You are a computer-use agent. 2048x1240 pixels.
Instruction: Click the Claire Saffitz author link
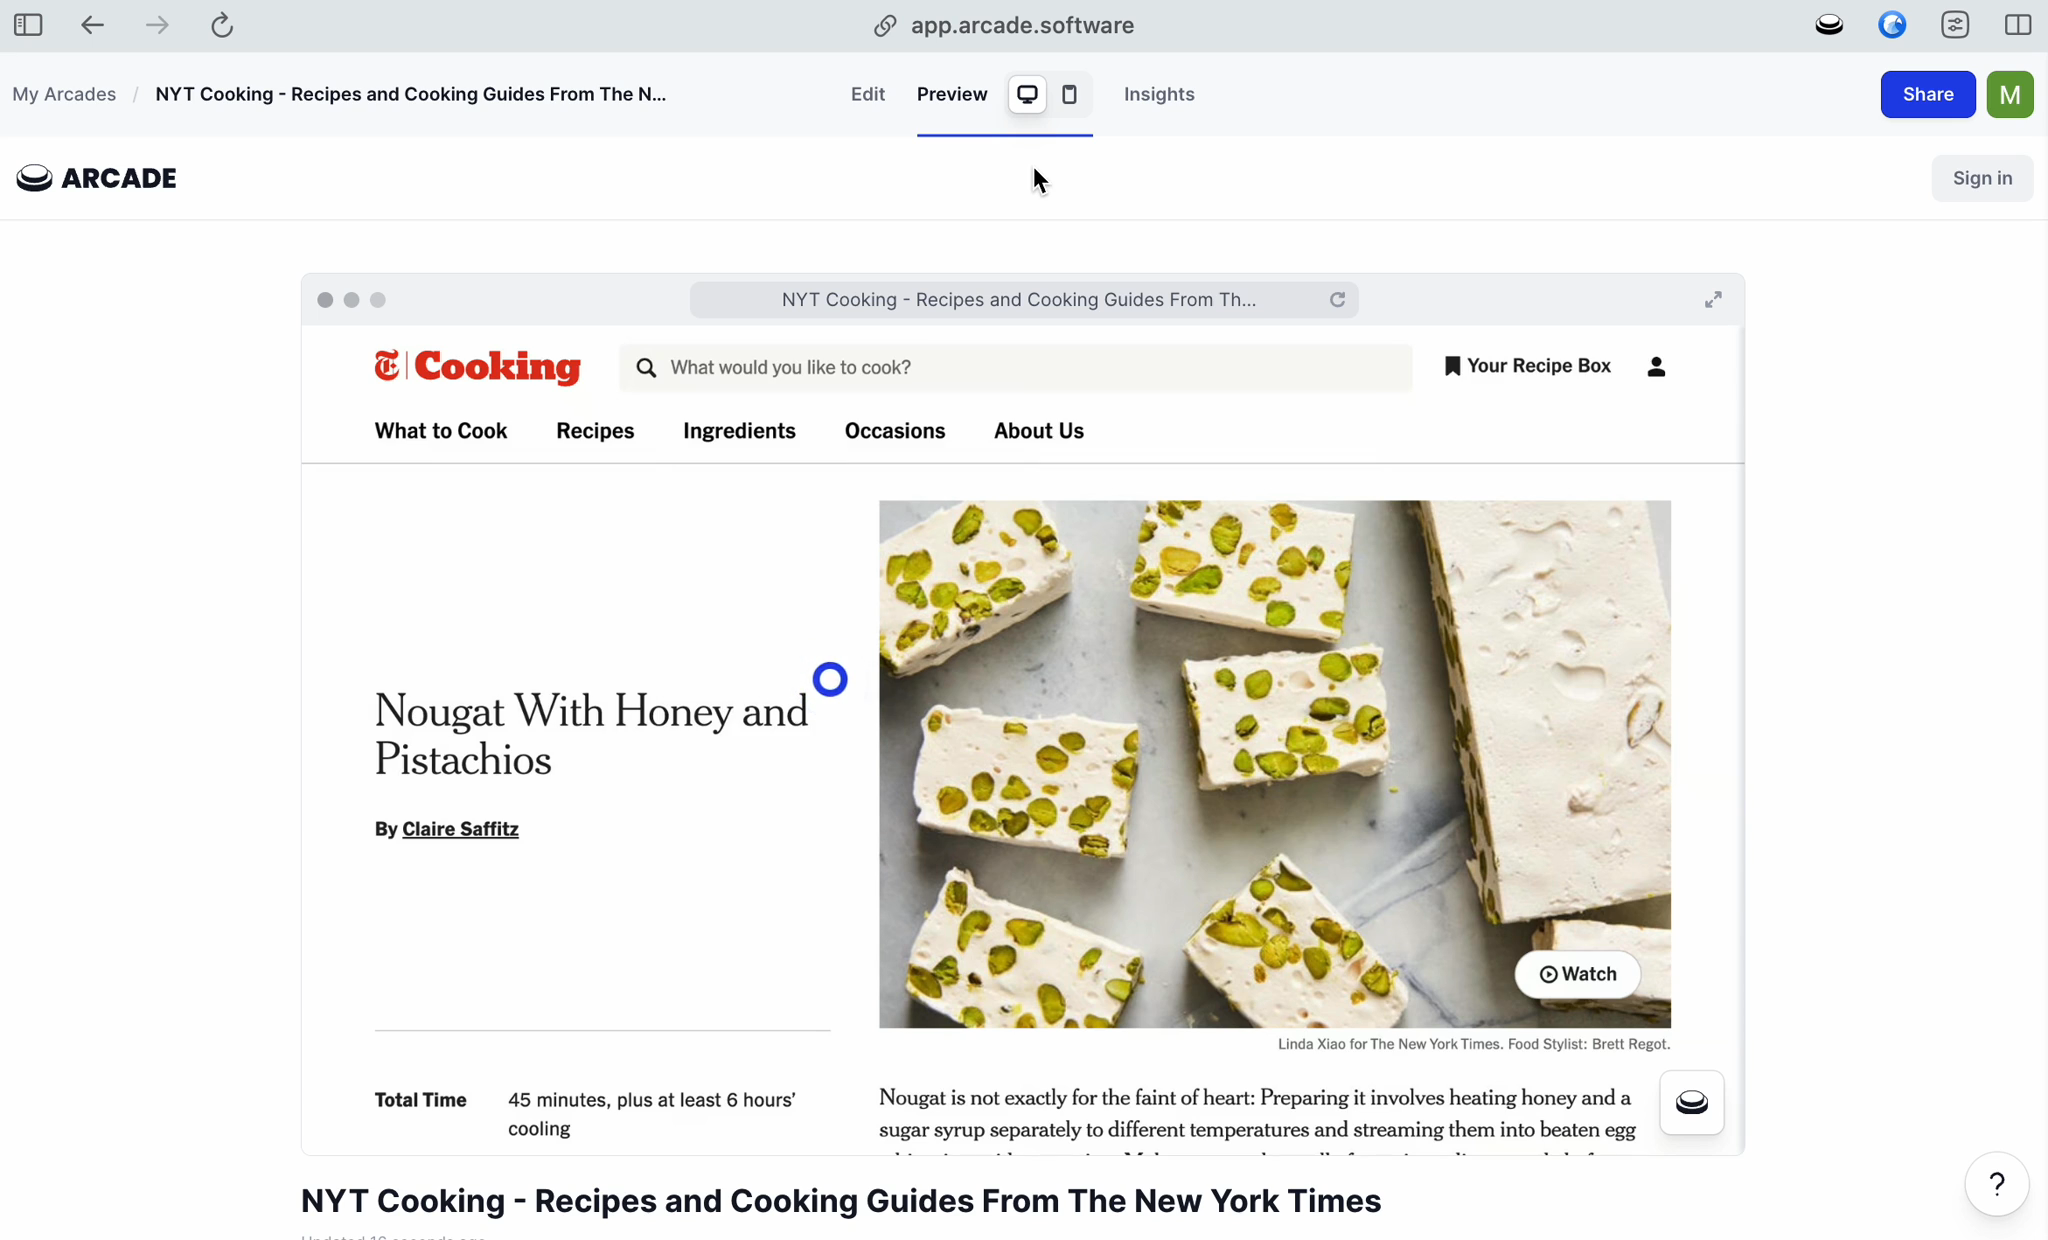click(459, 828)
